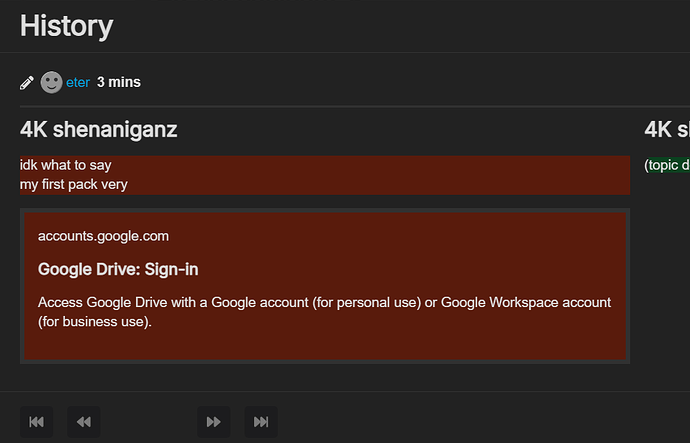Click the accounts.google.com source text
This screenshot has height=443, width=690.
(x=103, y=236)
